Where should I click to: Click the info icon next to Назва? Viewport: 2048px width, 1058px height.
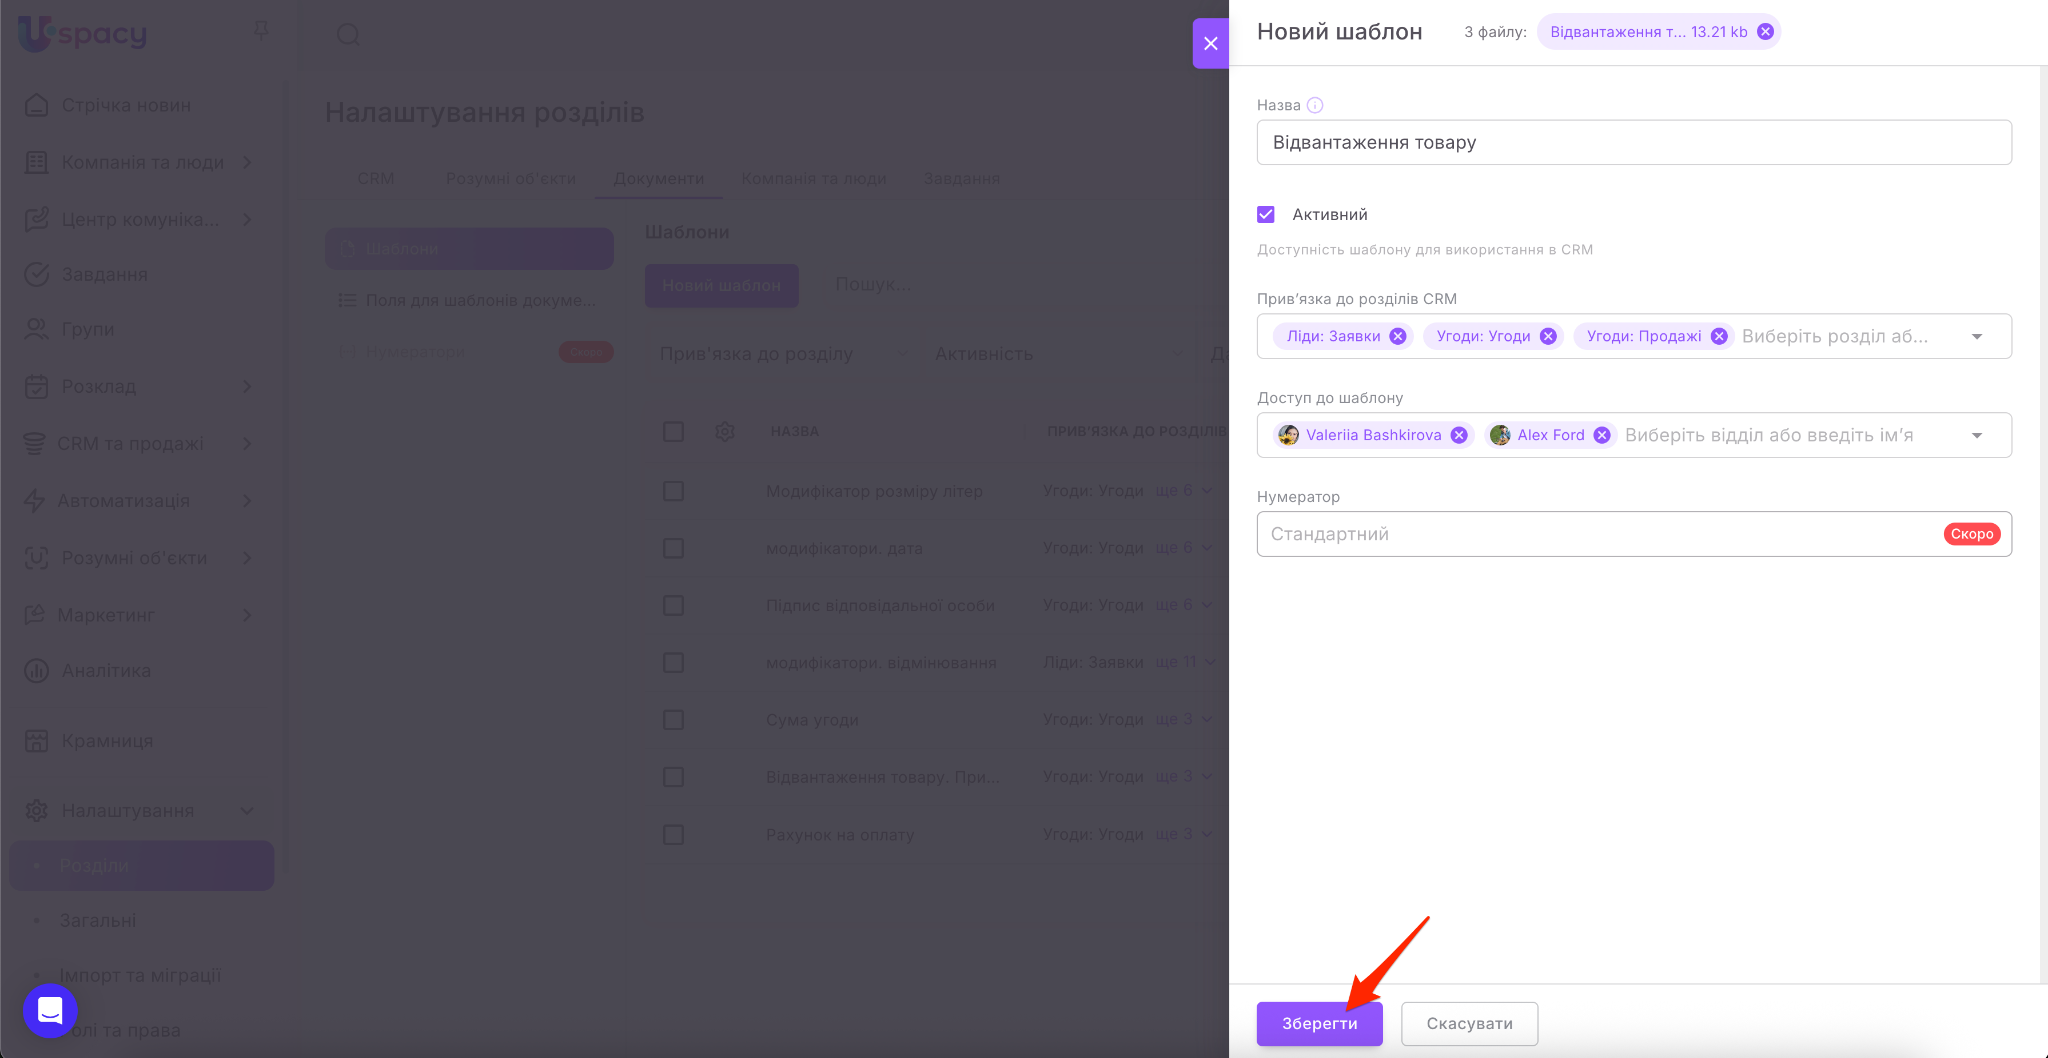1315,105
